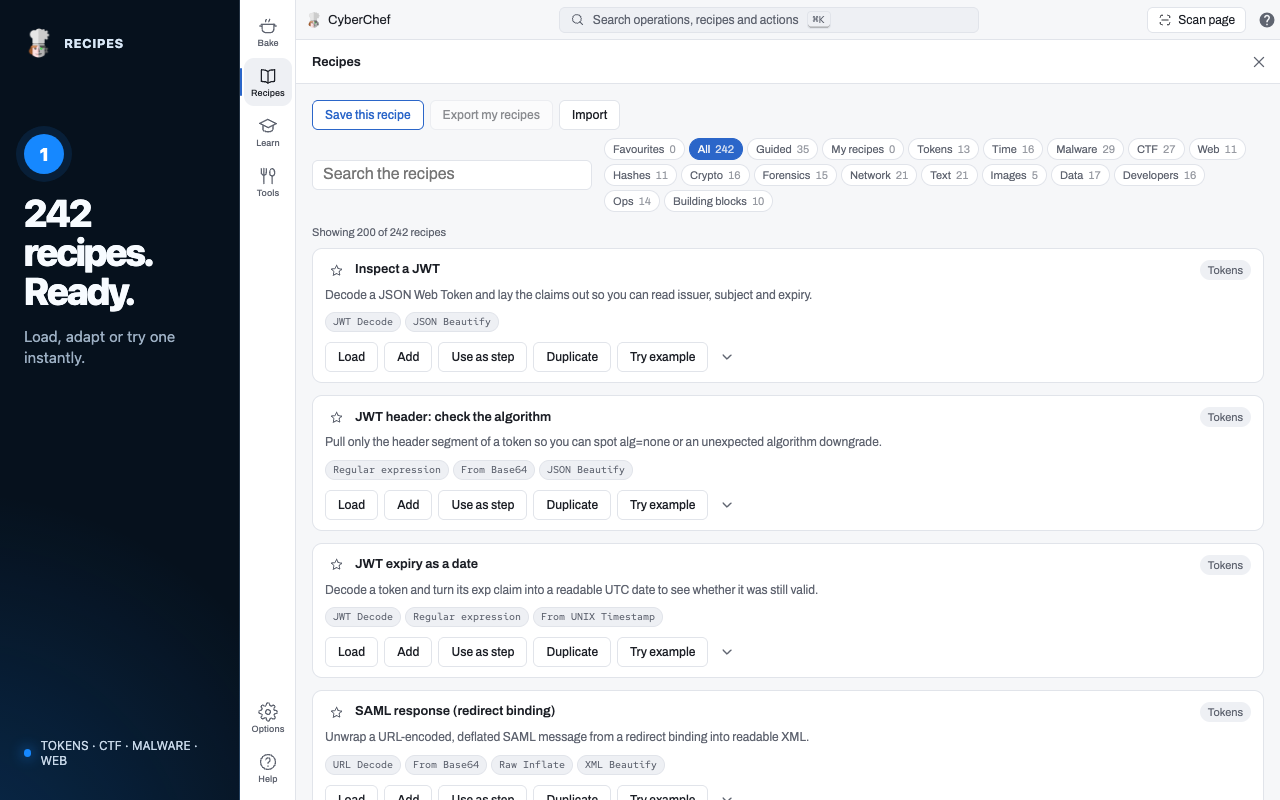Viewport: 1280px width, 800px height.
Task: Star the JWT expiry as a date recipe
Action: click(x=337, y=564)
